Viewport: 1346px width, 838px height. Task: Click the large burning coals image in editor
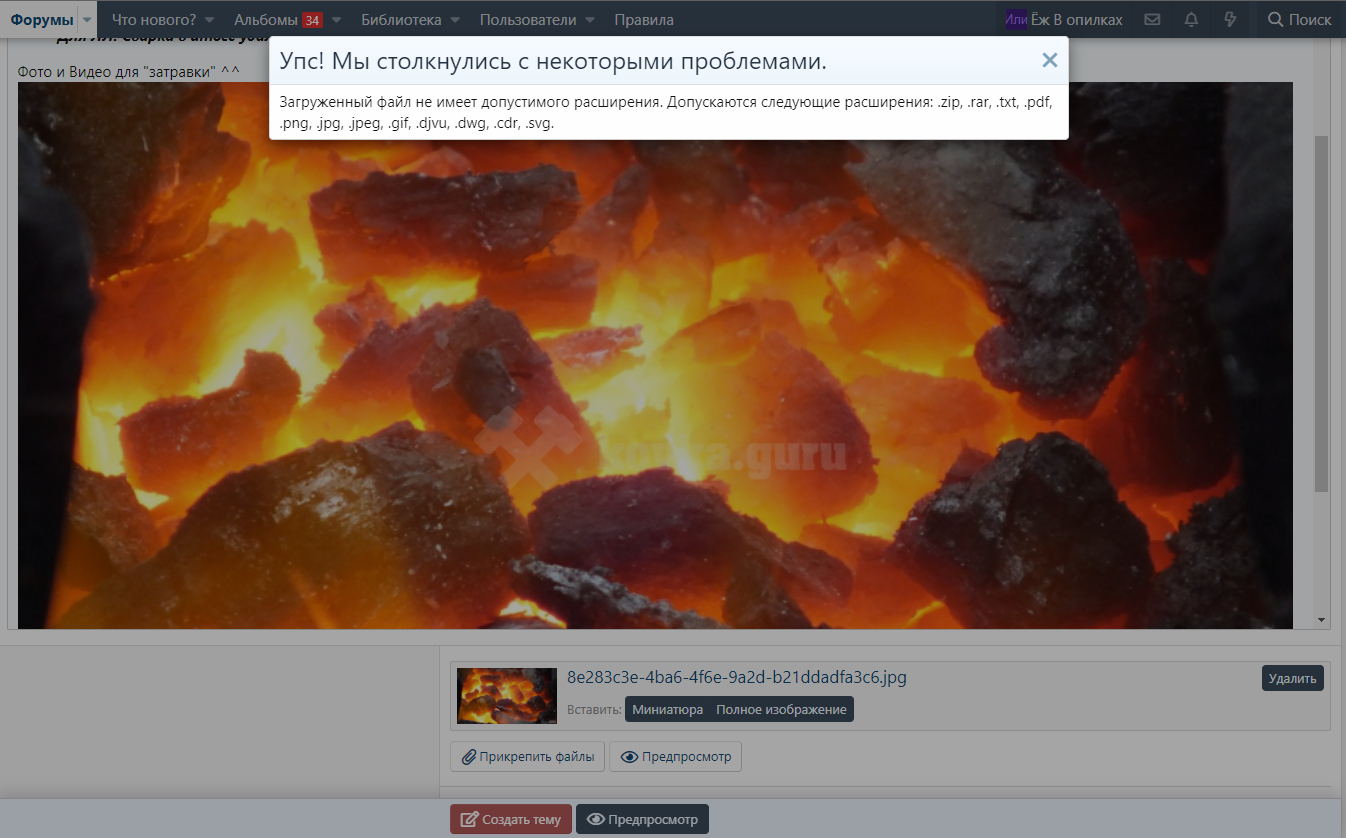655,355
